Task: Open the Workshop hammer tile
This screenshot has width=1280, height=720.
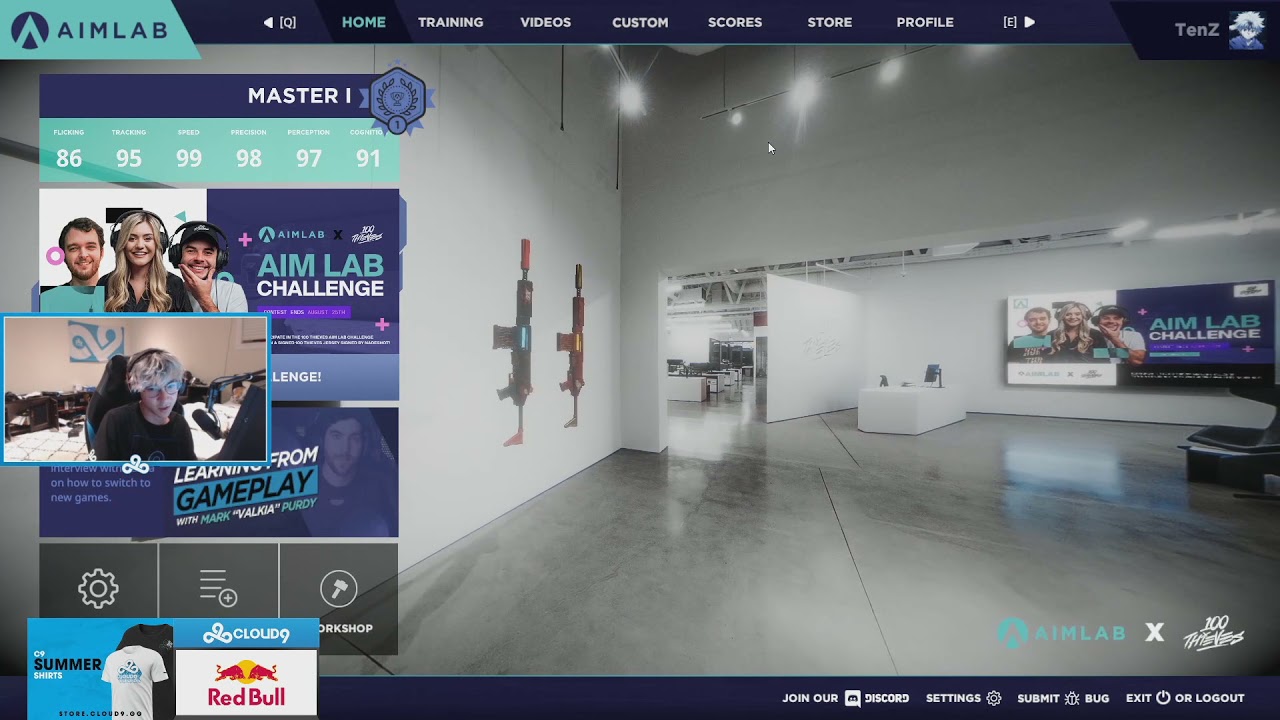Action: click(x=339, y=598)
